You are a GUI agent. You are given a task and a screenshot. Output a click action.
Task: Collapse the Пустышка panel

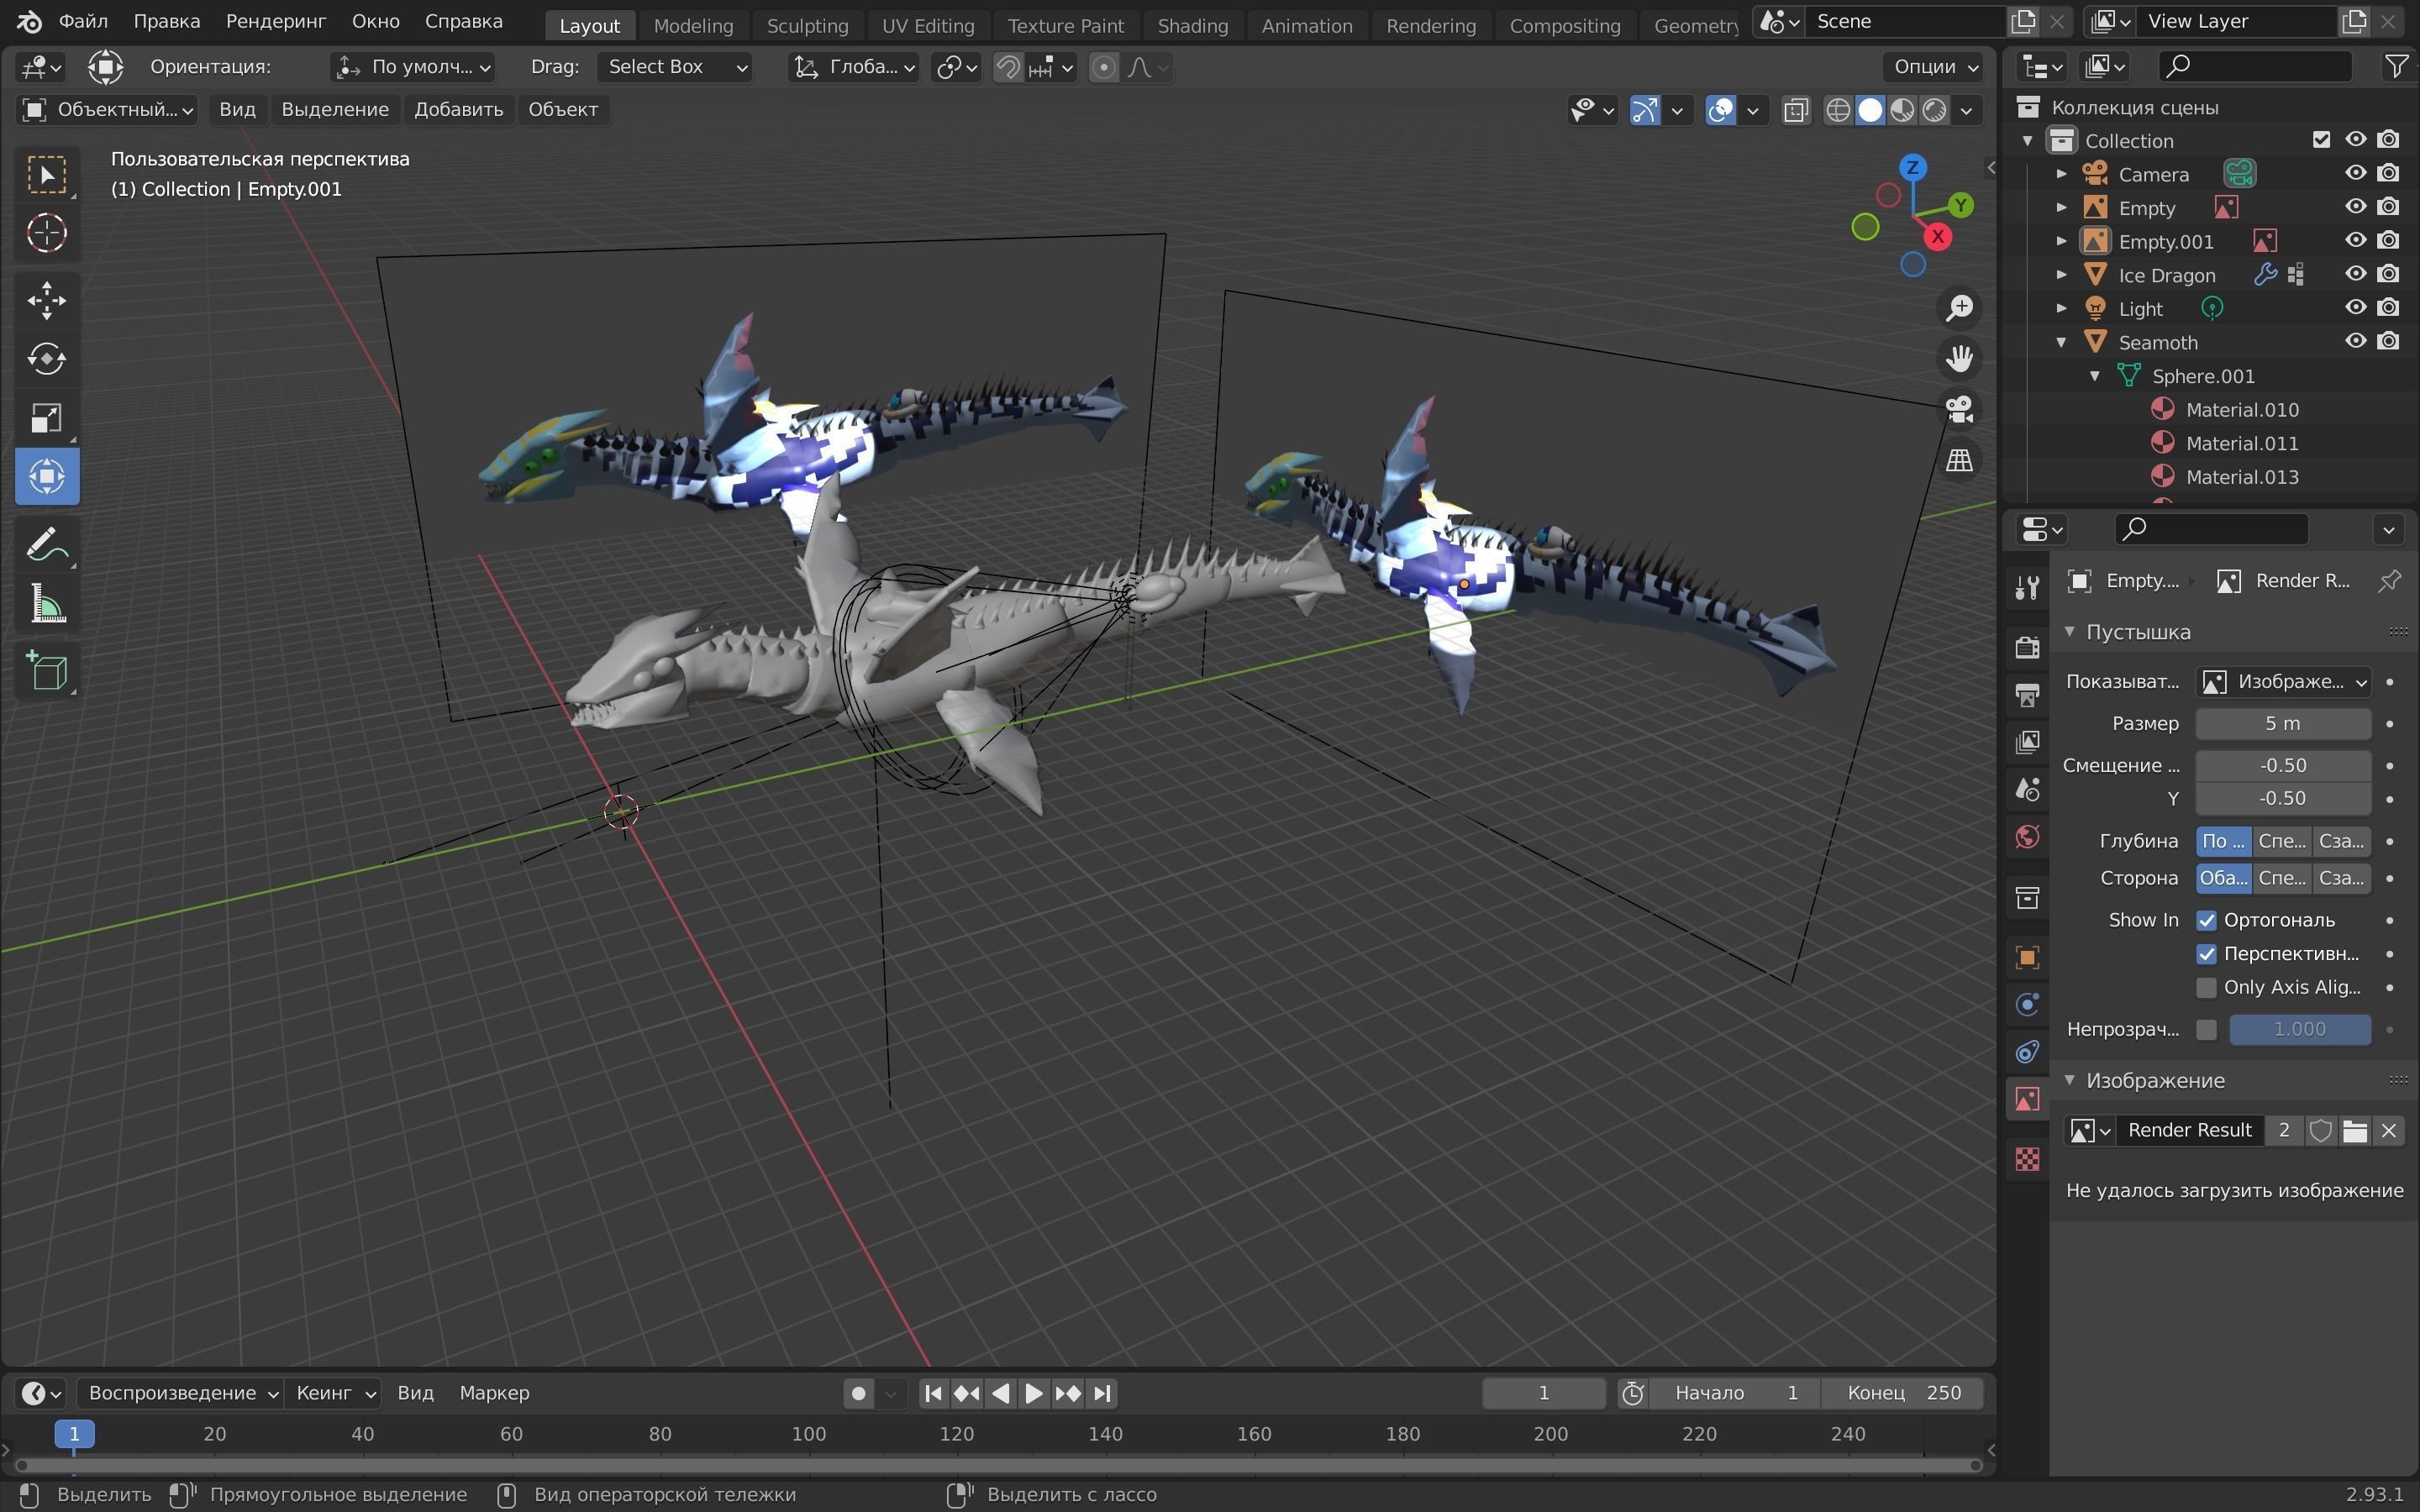pos(2070,632)
